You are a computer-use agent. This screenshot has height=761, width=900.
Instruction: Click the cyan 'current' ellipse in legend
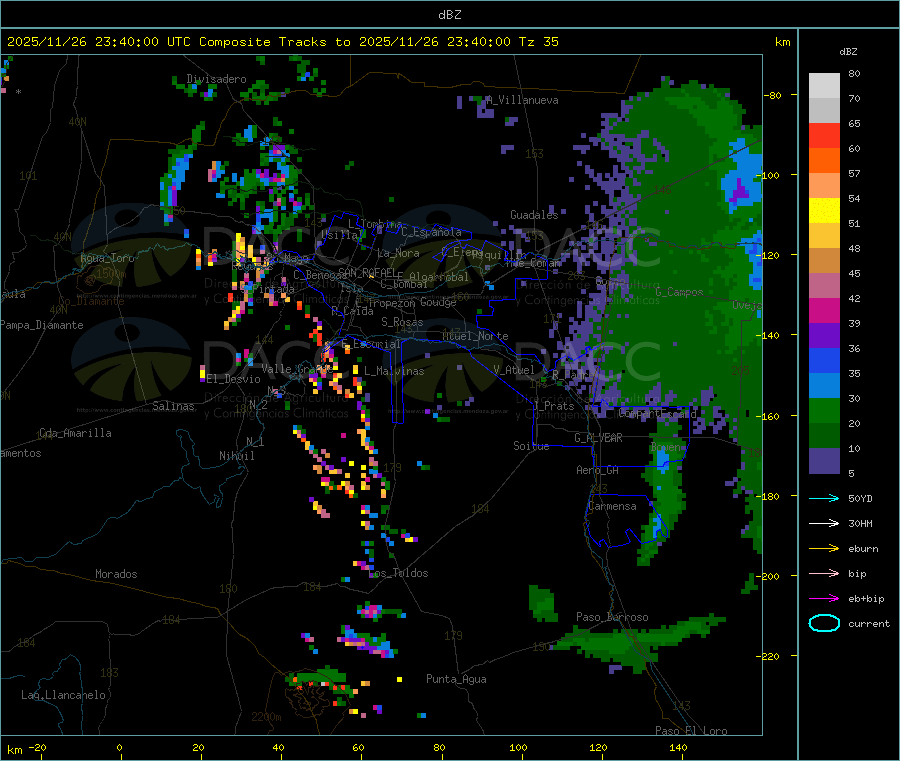(824, 623)
